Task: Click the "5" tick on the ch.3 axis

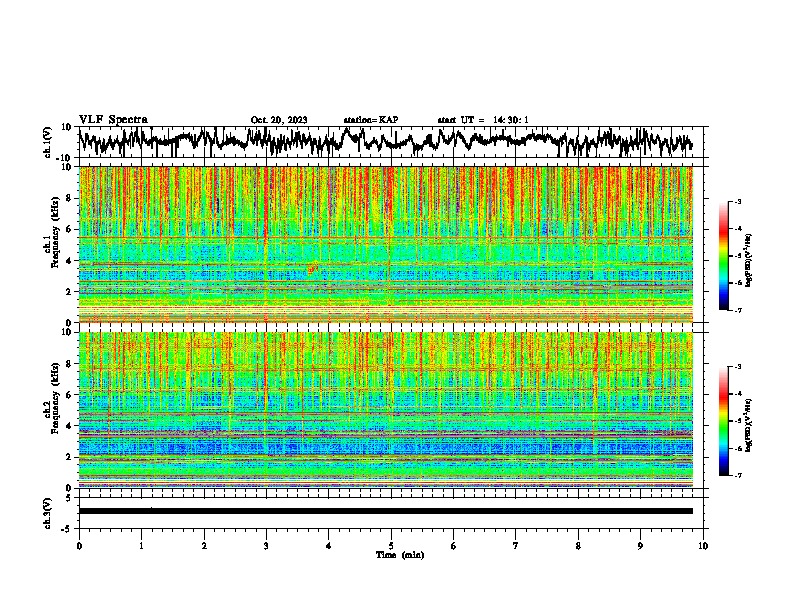Action: pos(69,498)
